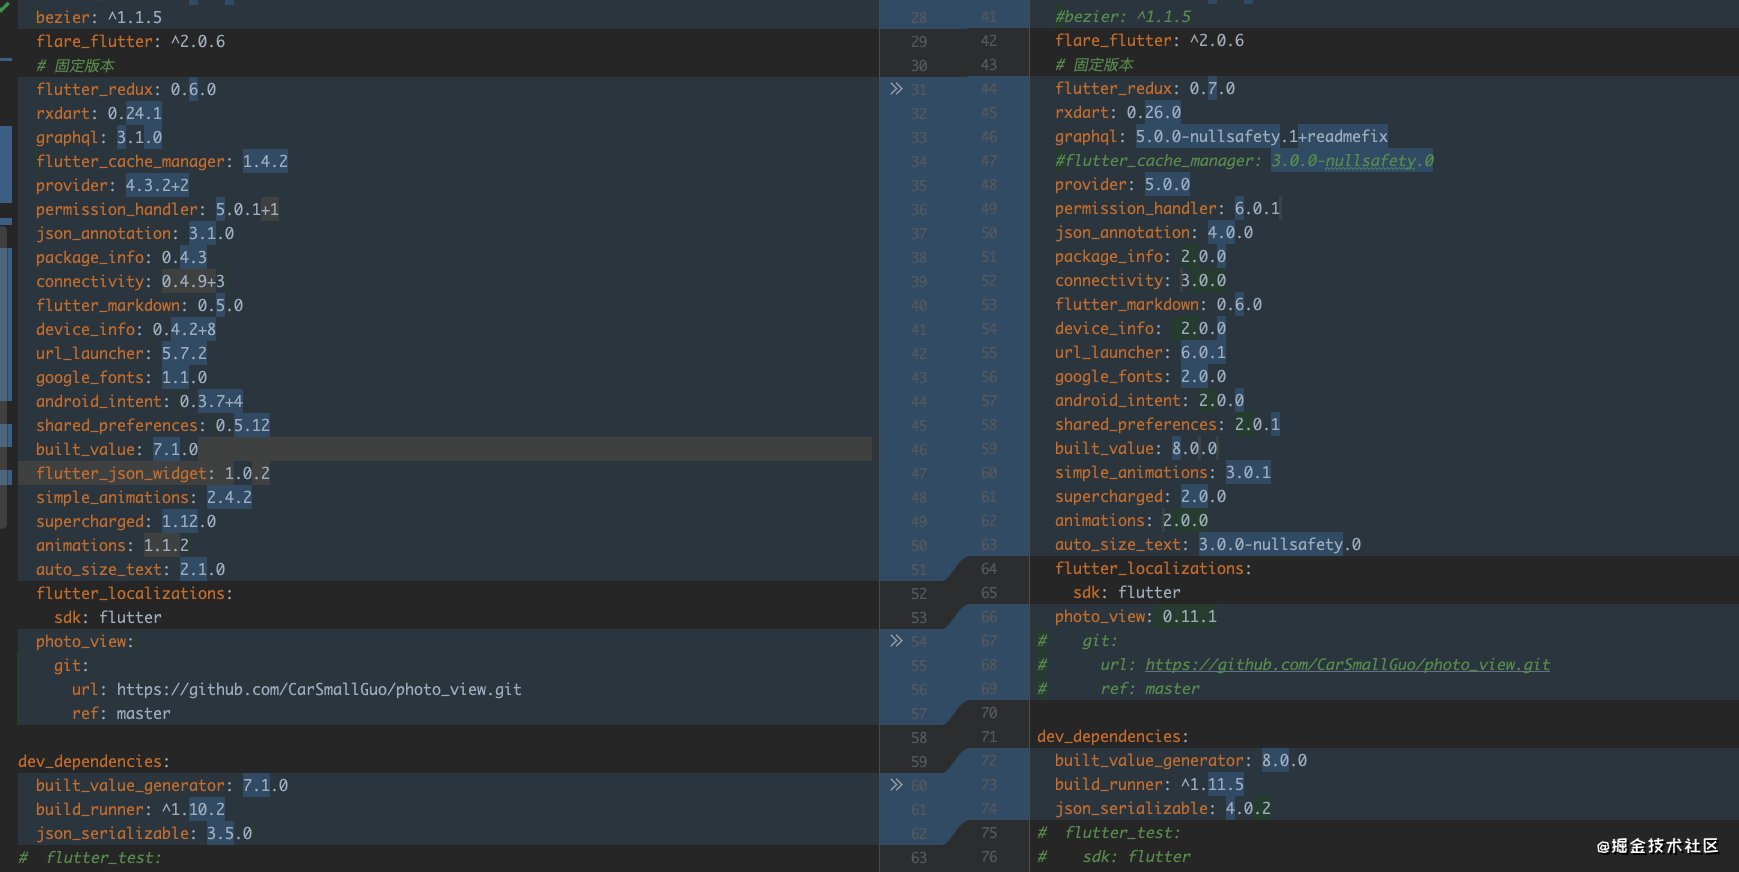The height and width of the screenshot is (872, 1739).
Task: Click simple_animations: 2.4.2
Action: click(144, 497)
